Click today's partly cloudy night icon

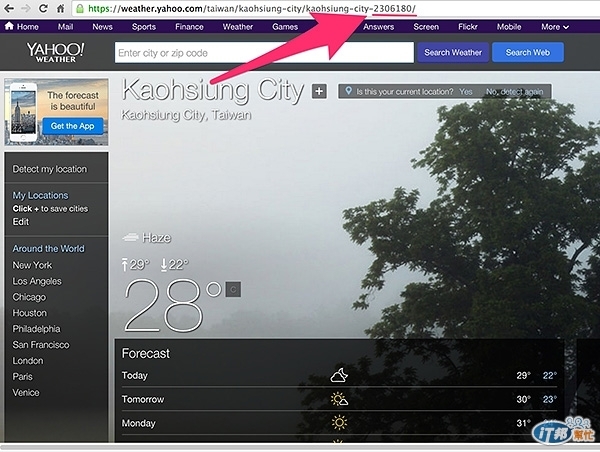[339, 375]
